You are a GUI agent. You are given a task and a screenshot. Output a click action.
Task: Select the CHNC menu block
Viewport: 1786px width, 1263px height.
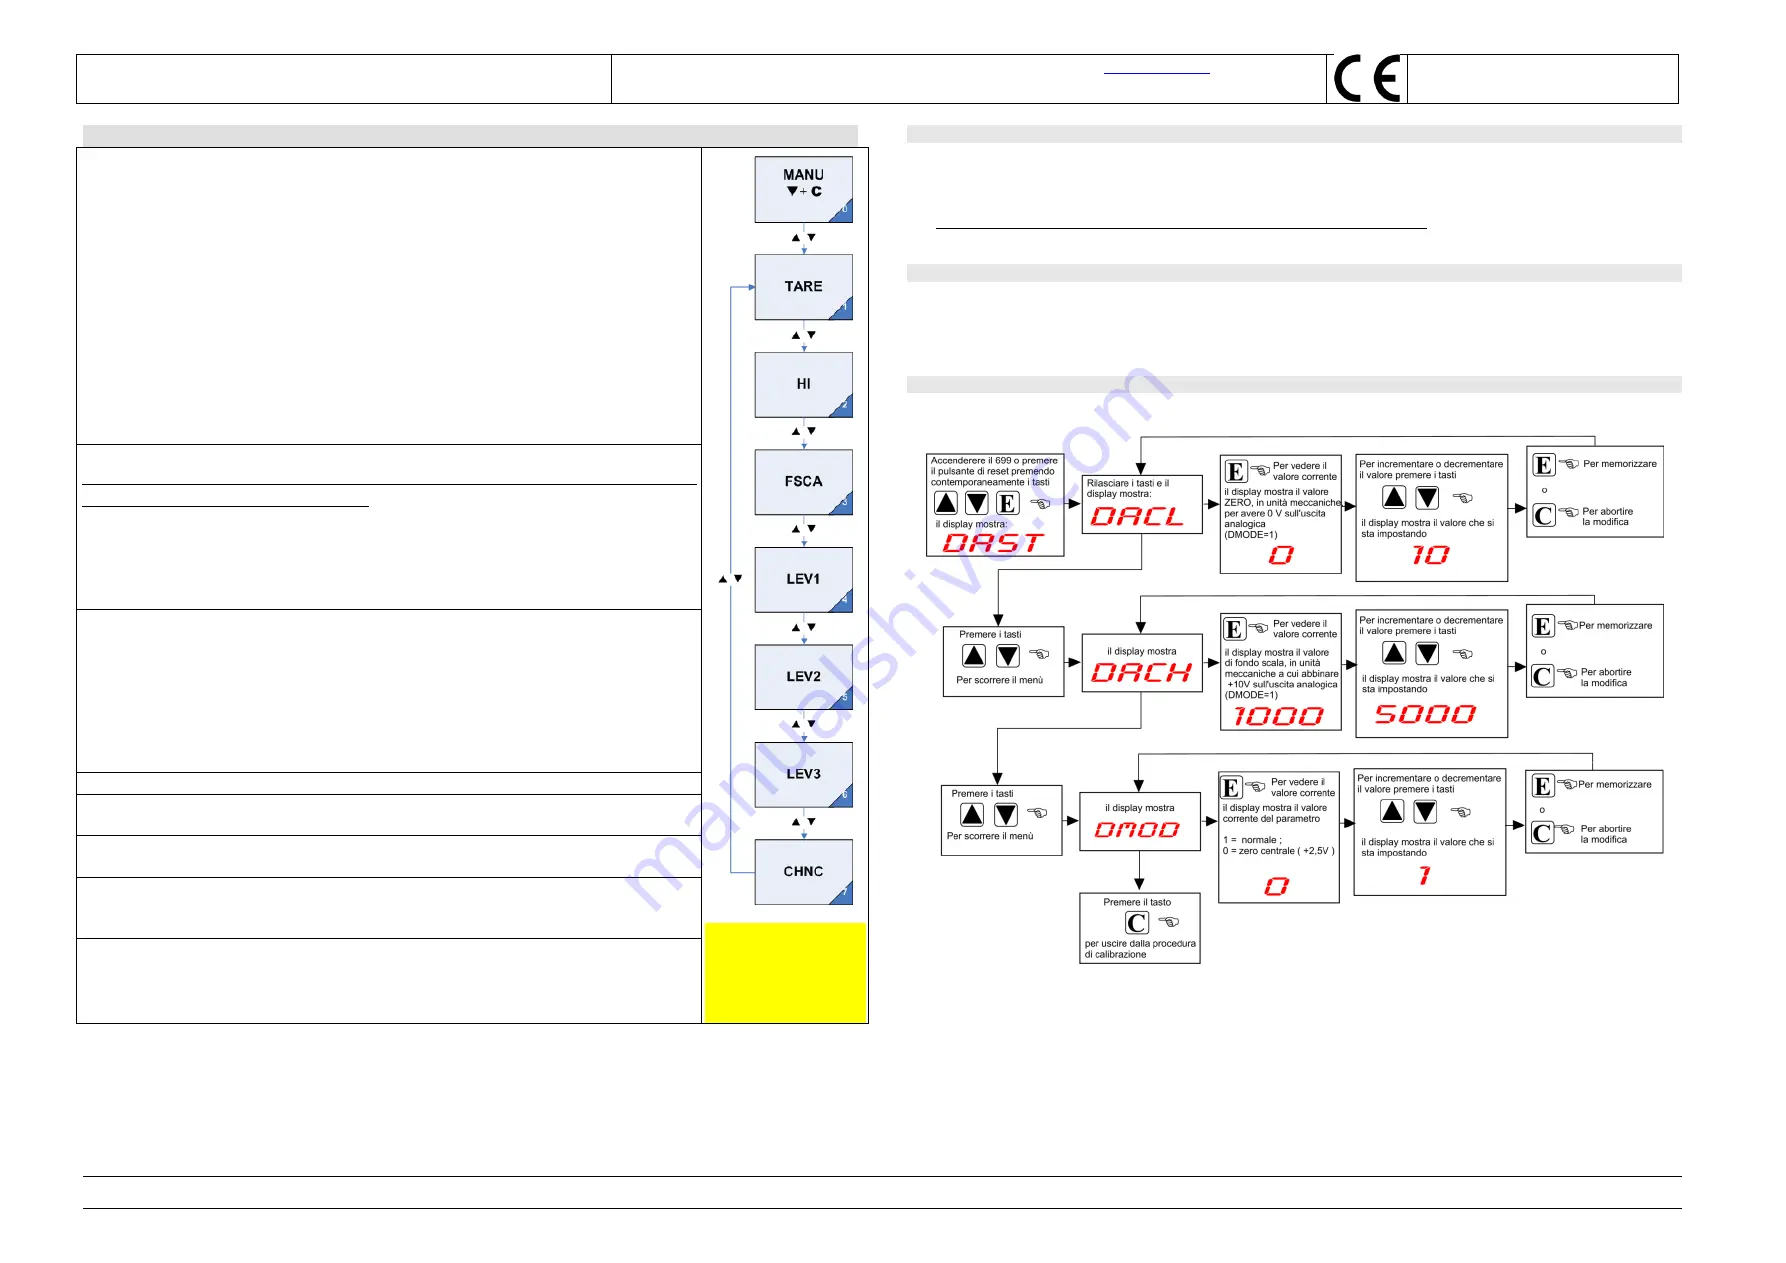coord(803,872)
